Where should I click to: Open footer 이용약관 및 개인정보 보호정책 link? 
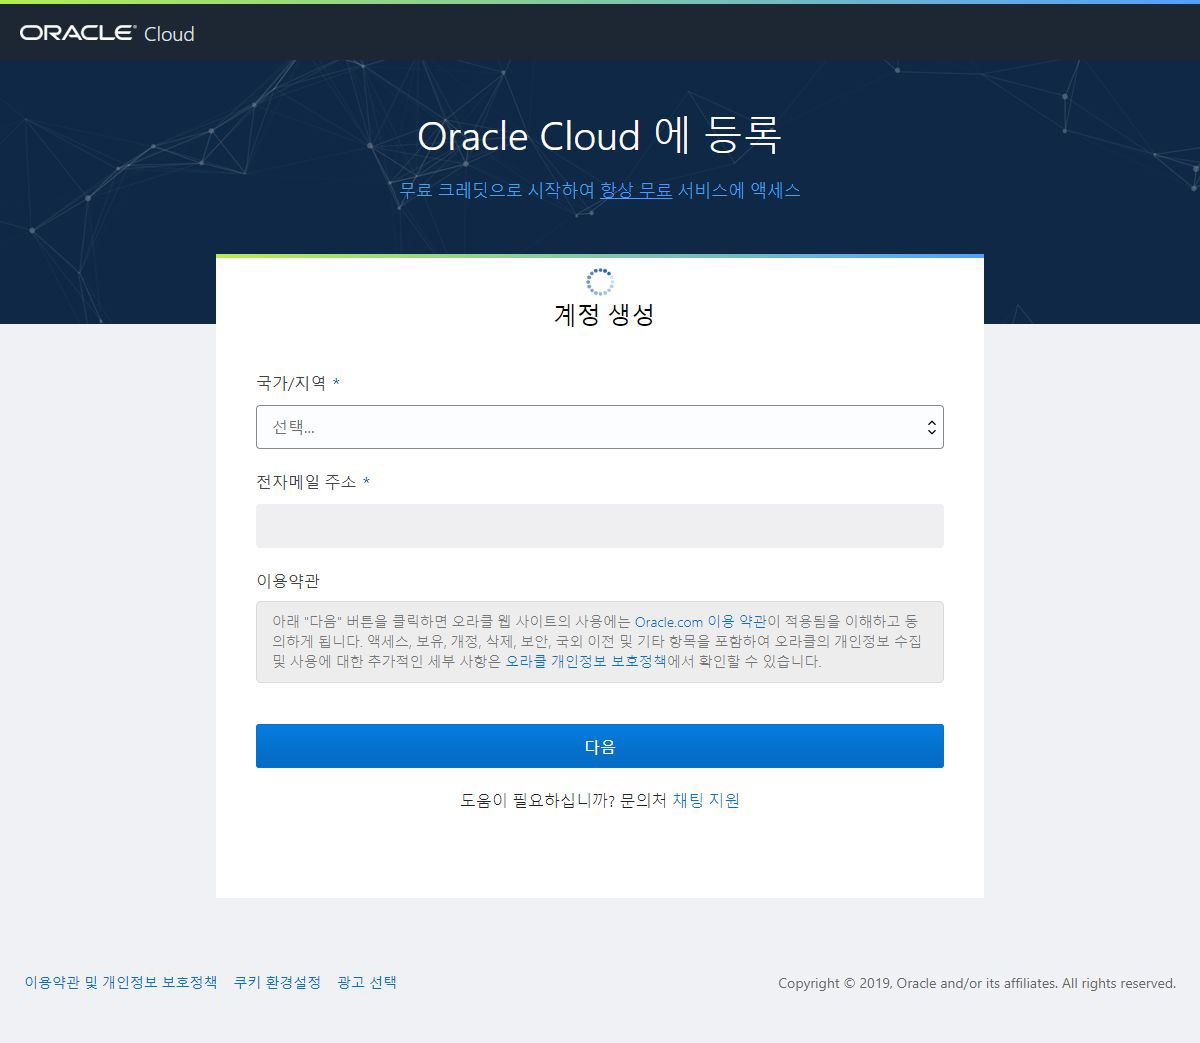click(x=121, y=982)
